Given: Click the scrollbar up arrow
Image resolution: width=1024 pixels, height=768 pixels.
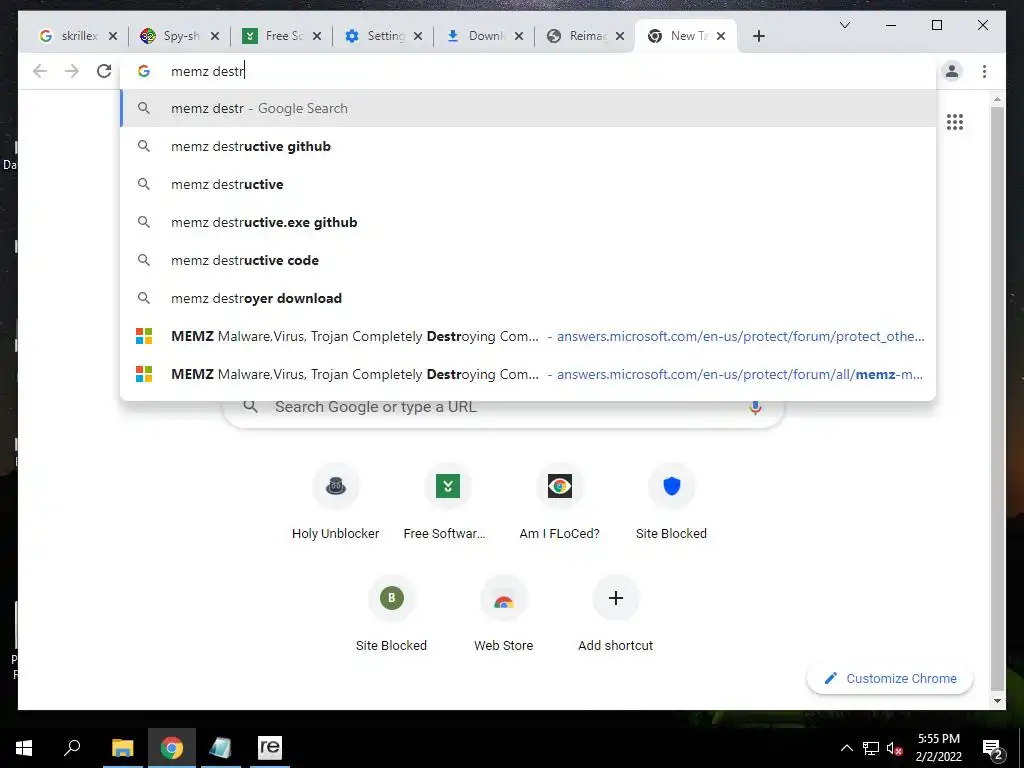Looking at the screenshot, I should click(x=997, y=100).
